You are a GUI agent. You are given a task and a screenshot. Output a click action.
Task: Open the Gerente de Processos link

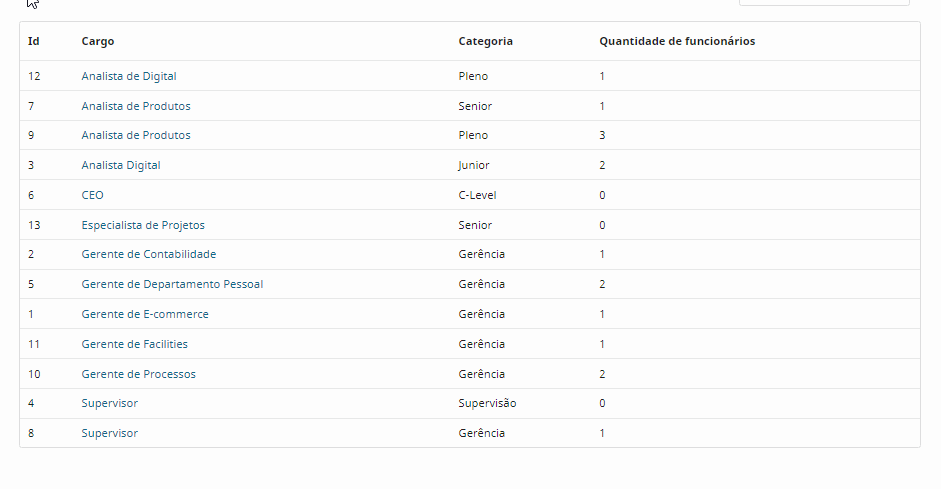coord(139,374)
